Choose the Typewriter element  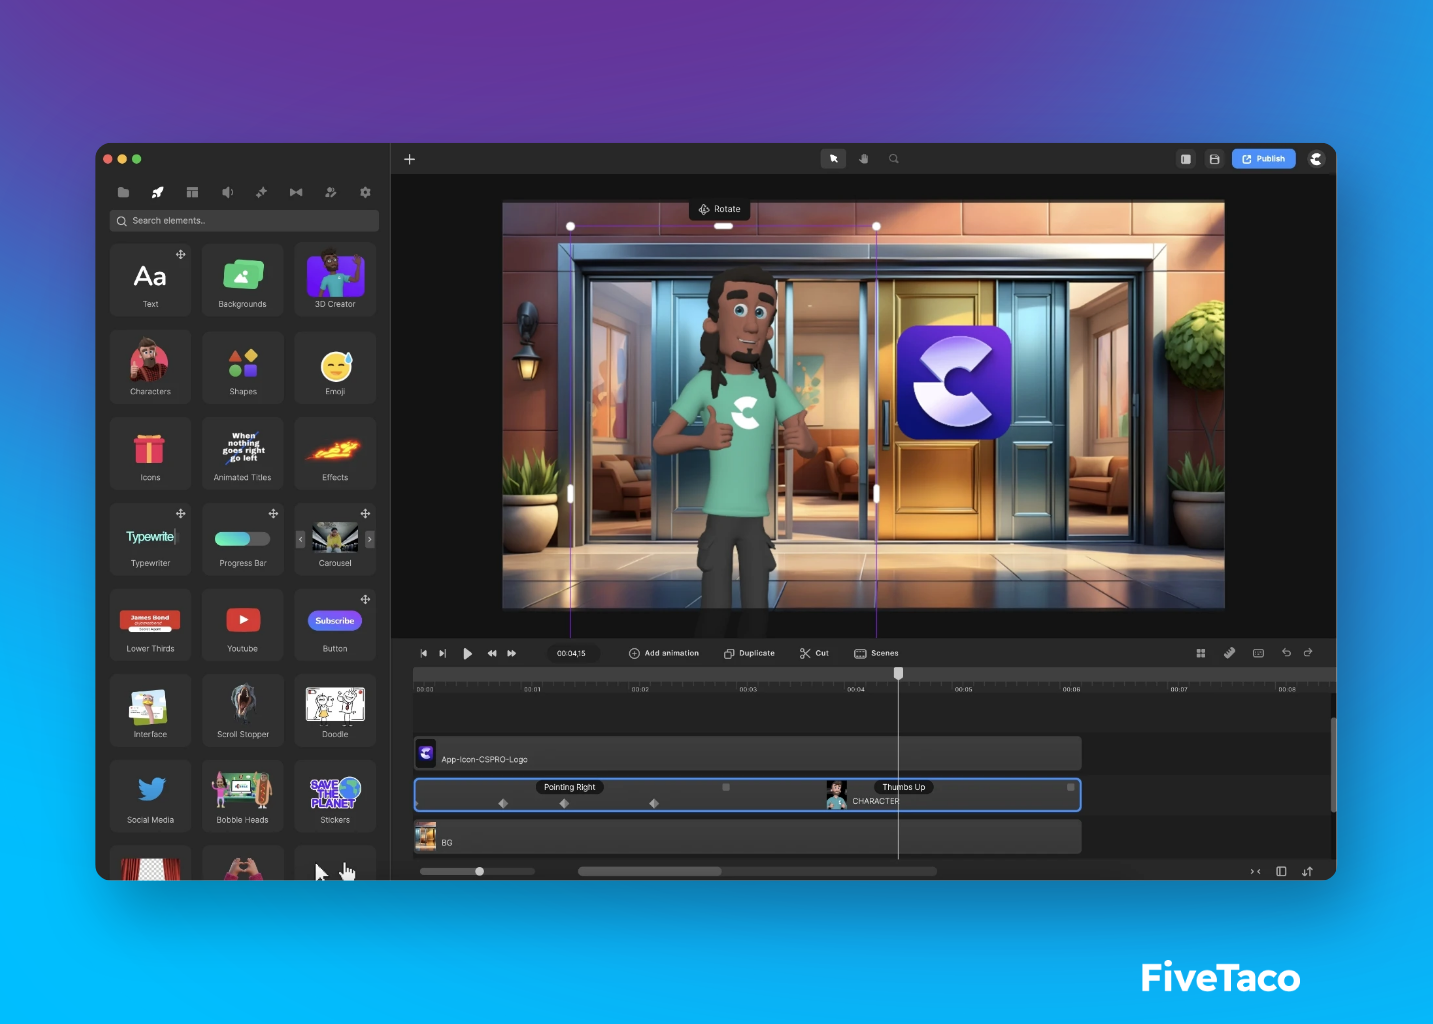pos(150,539)
